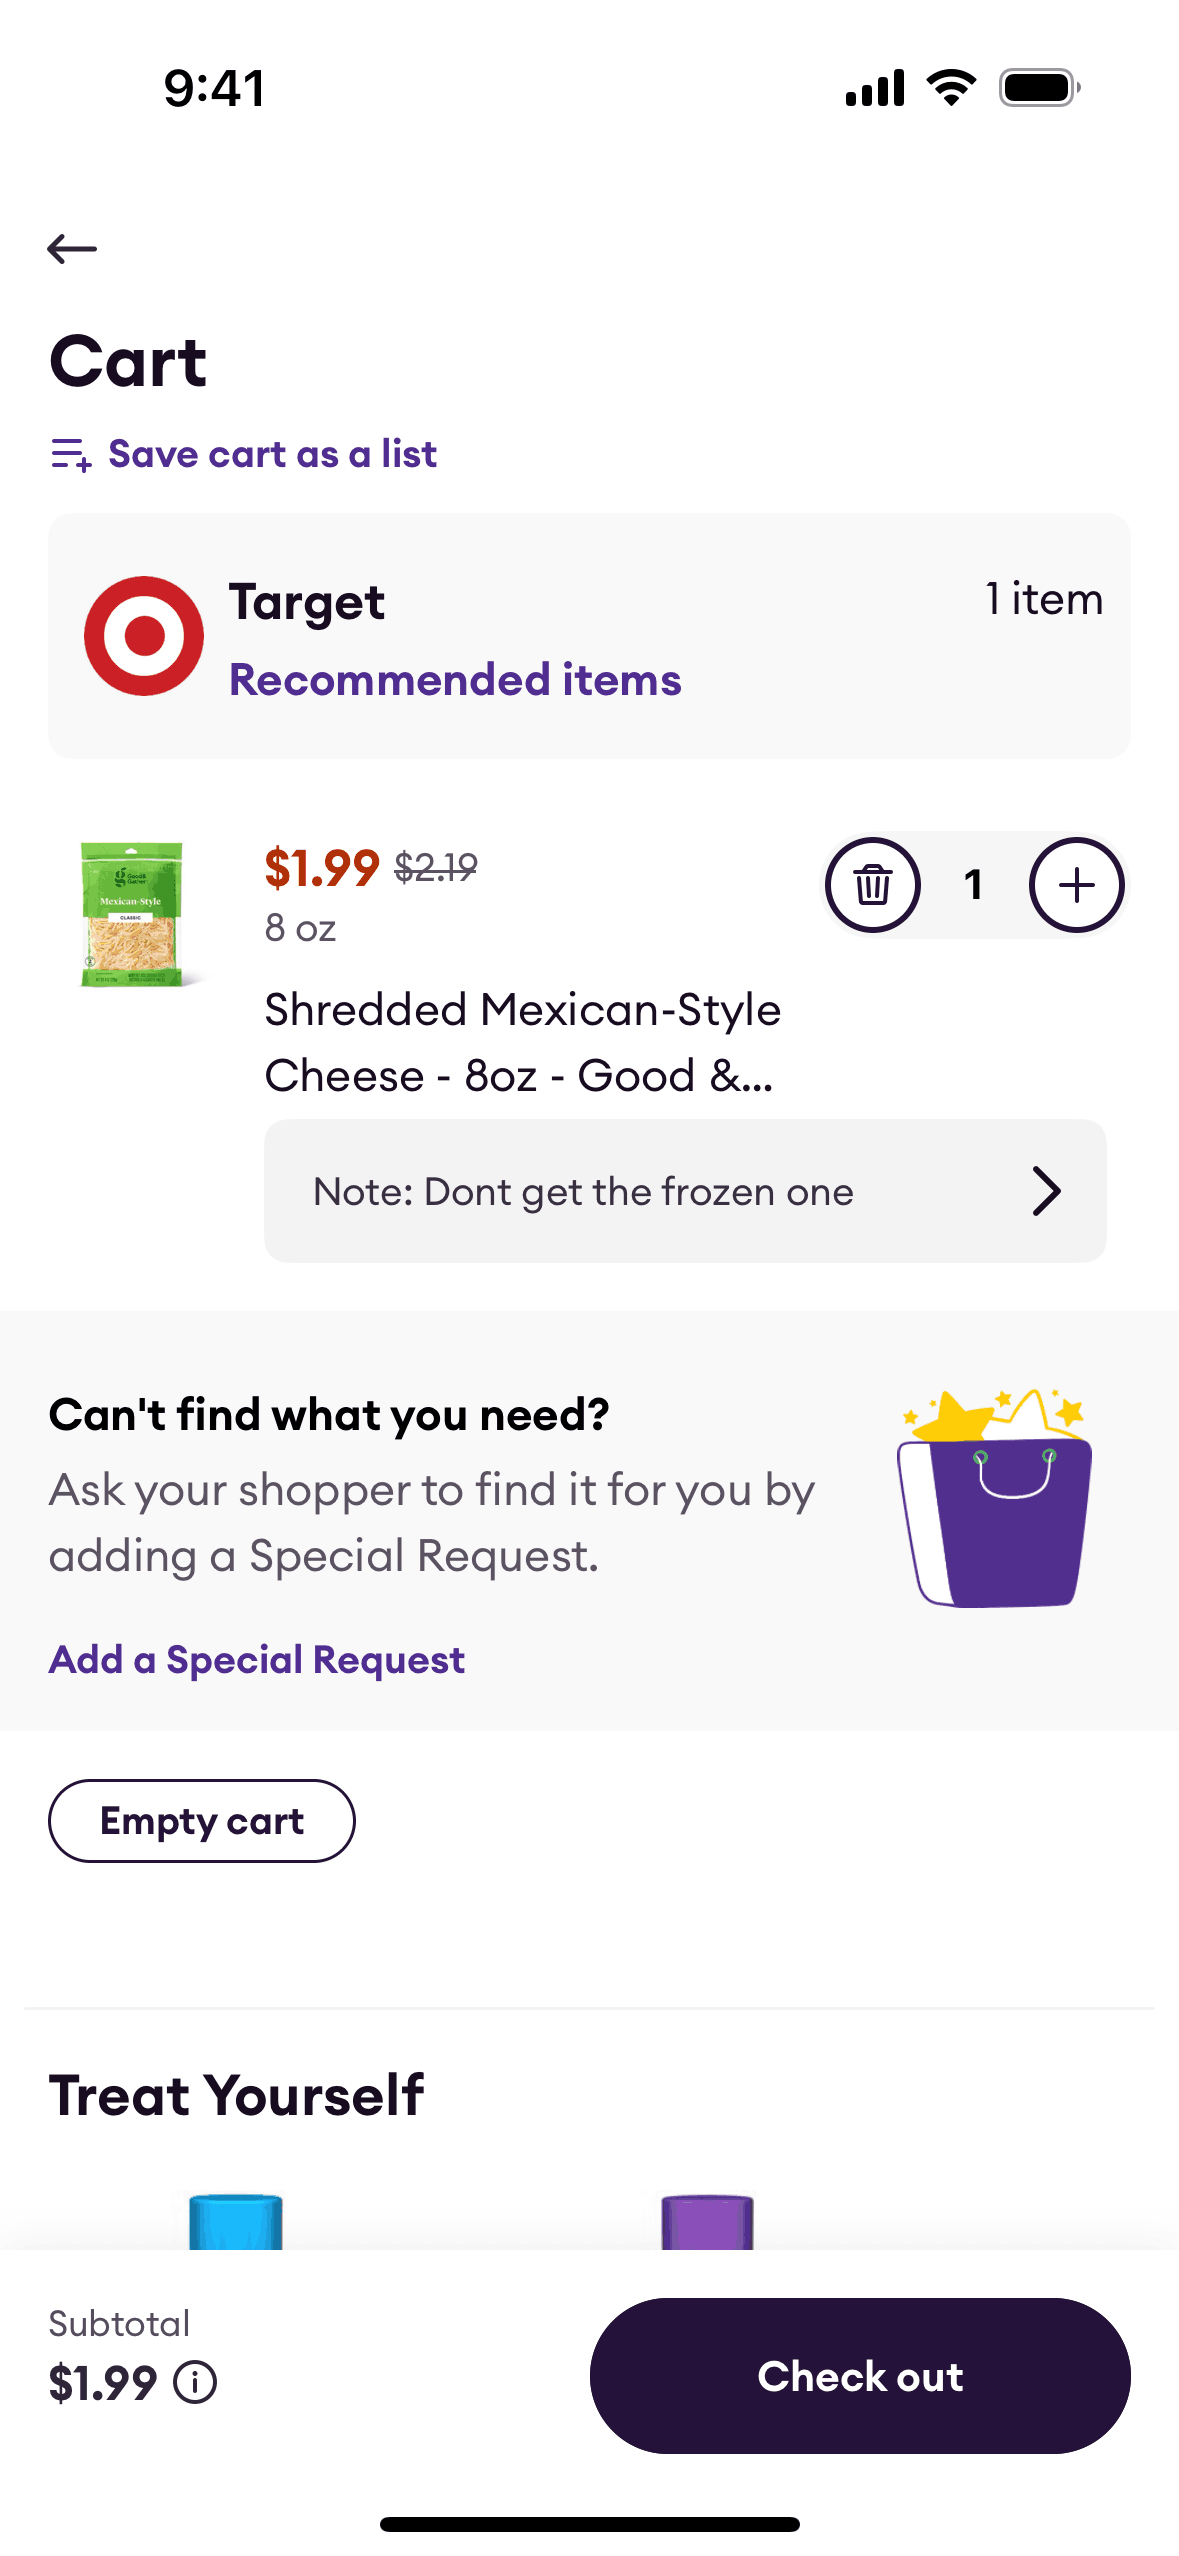Delete the cheese using trash icon
Viewport: 1179px width, 2556px height.
click(x=872, y=885)
